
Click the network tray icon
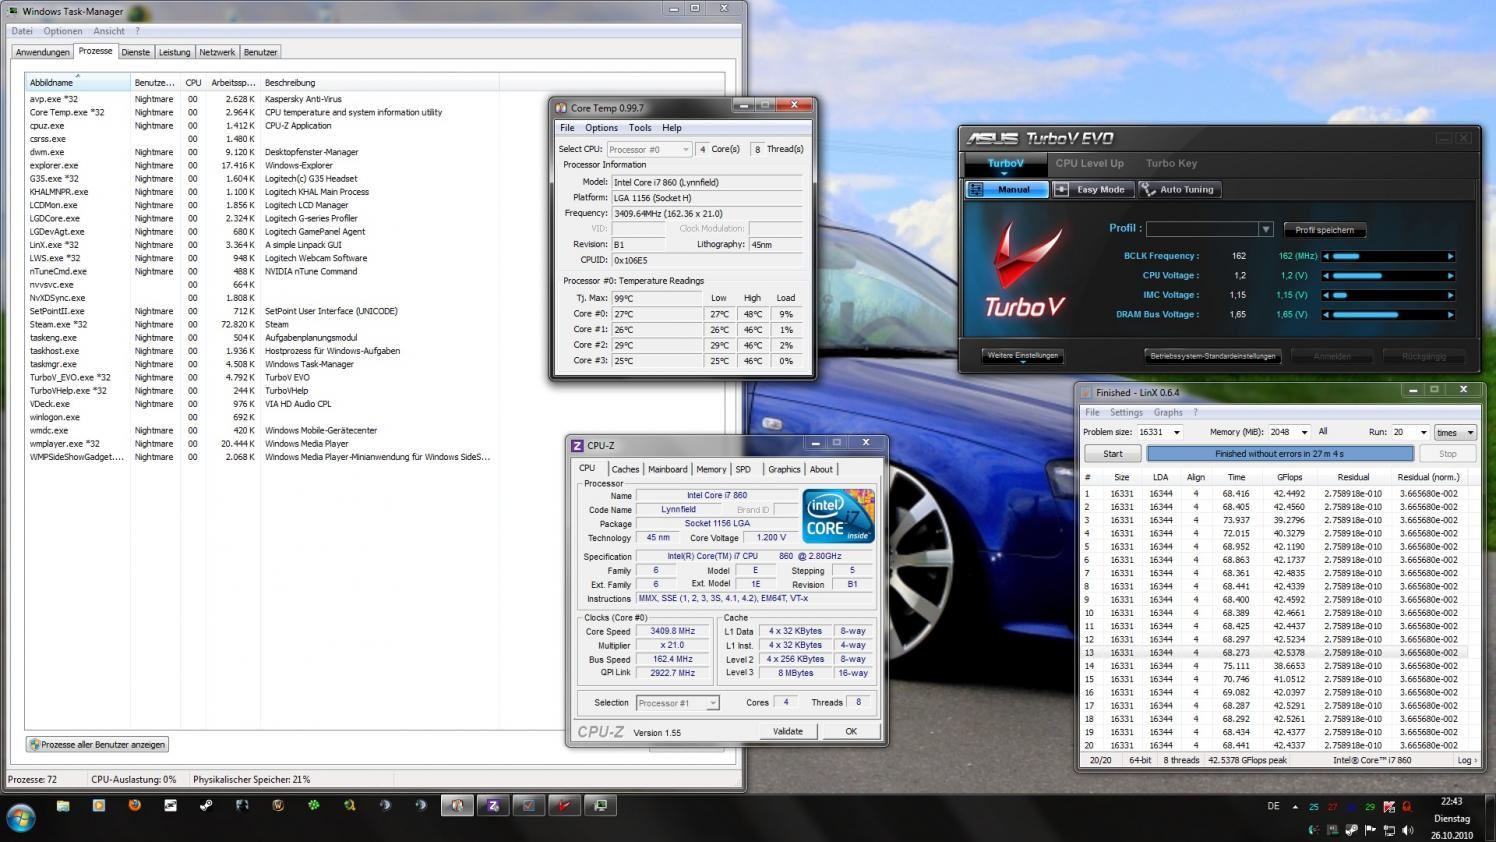point(1389,830)
